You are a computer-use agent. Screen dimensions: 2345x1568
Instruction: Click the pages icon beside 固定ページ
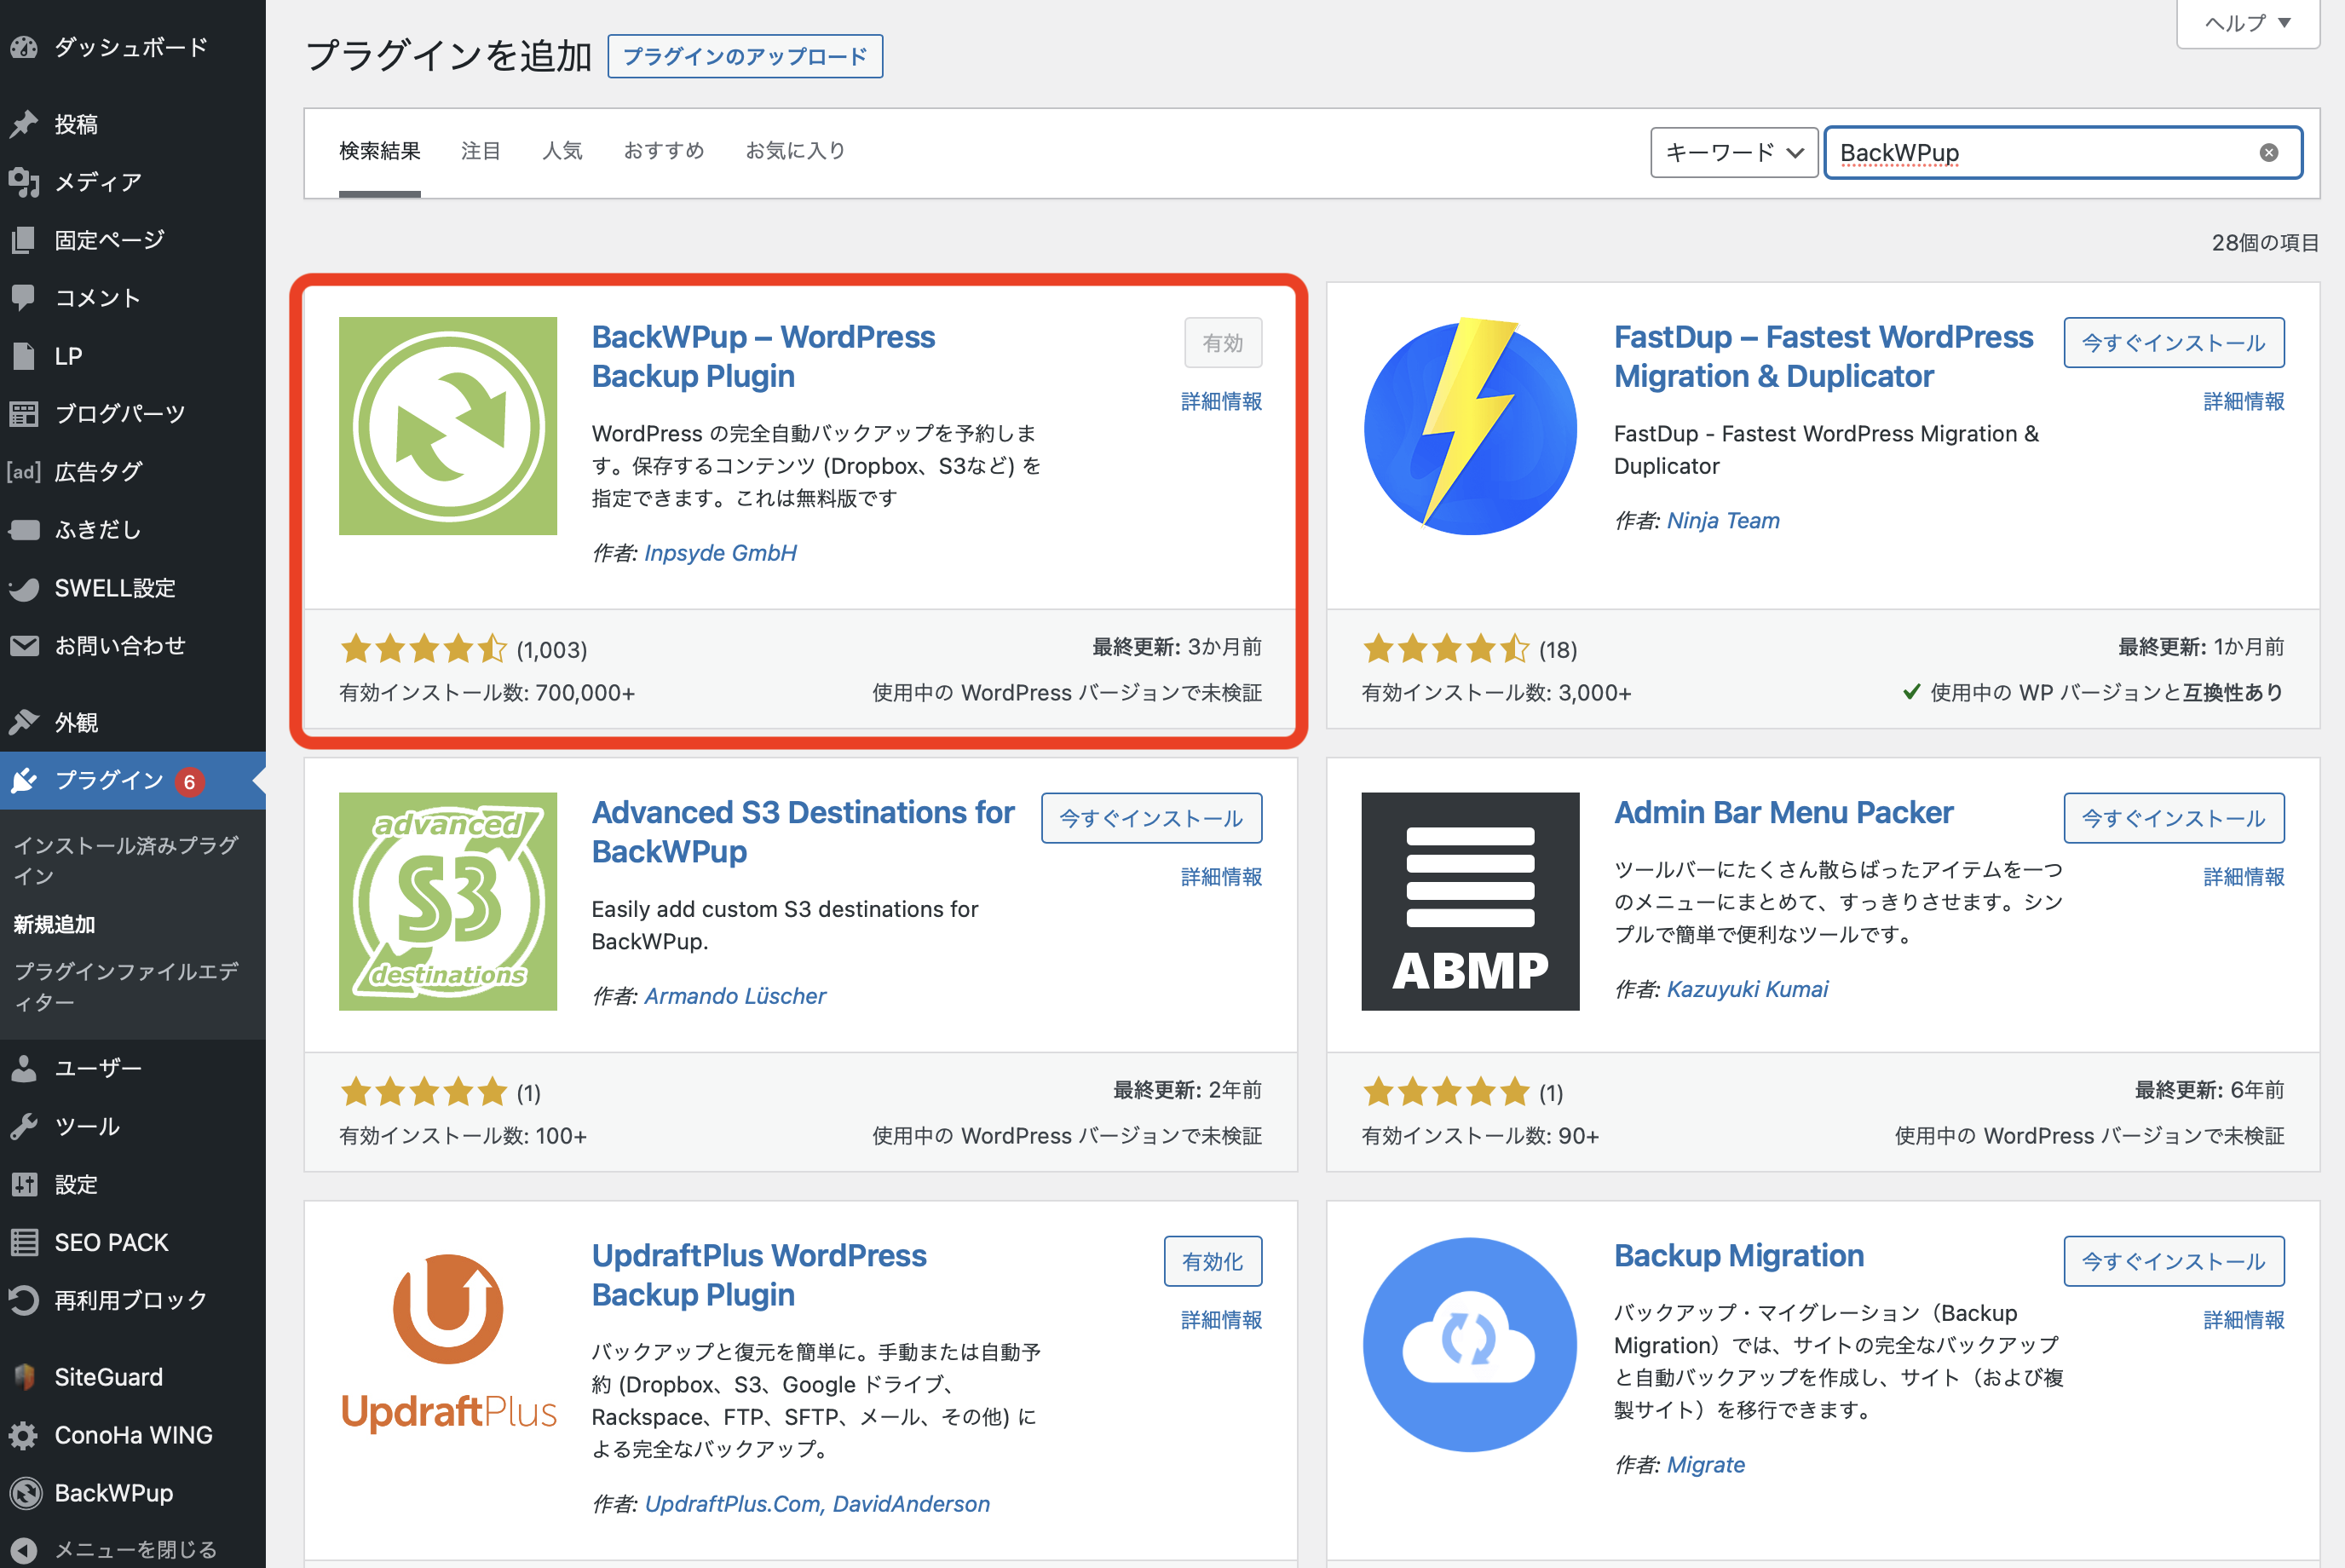click(x=24, y=240)
